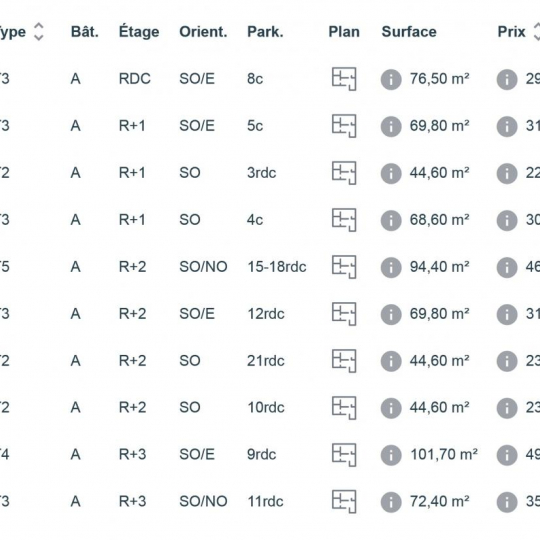Sort table by Prix column arrows
540x540 pixels.
[537, 32]
